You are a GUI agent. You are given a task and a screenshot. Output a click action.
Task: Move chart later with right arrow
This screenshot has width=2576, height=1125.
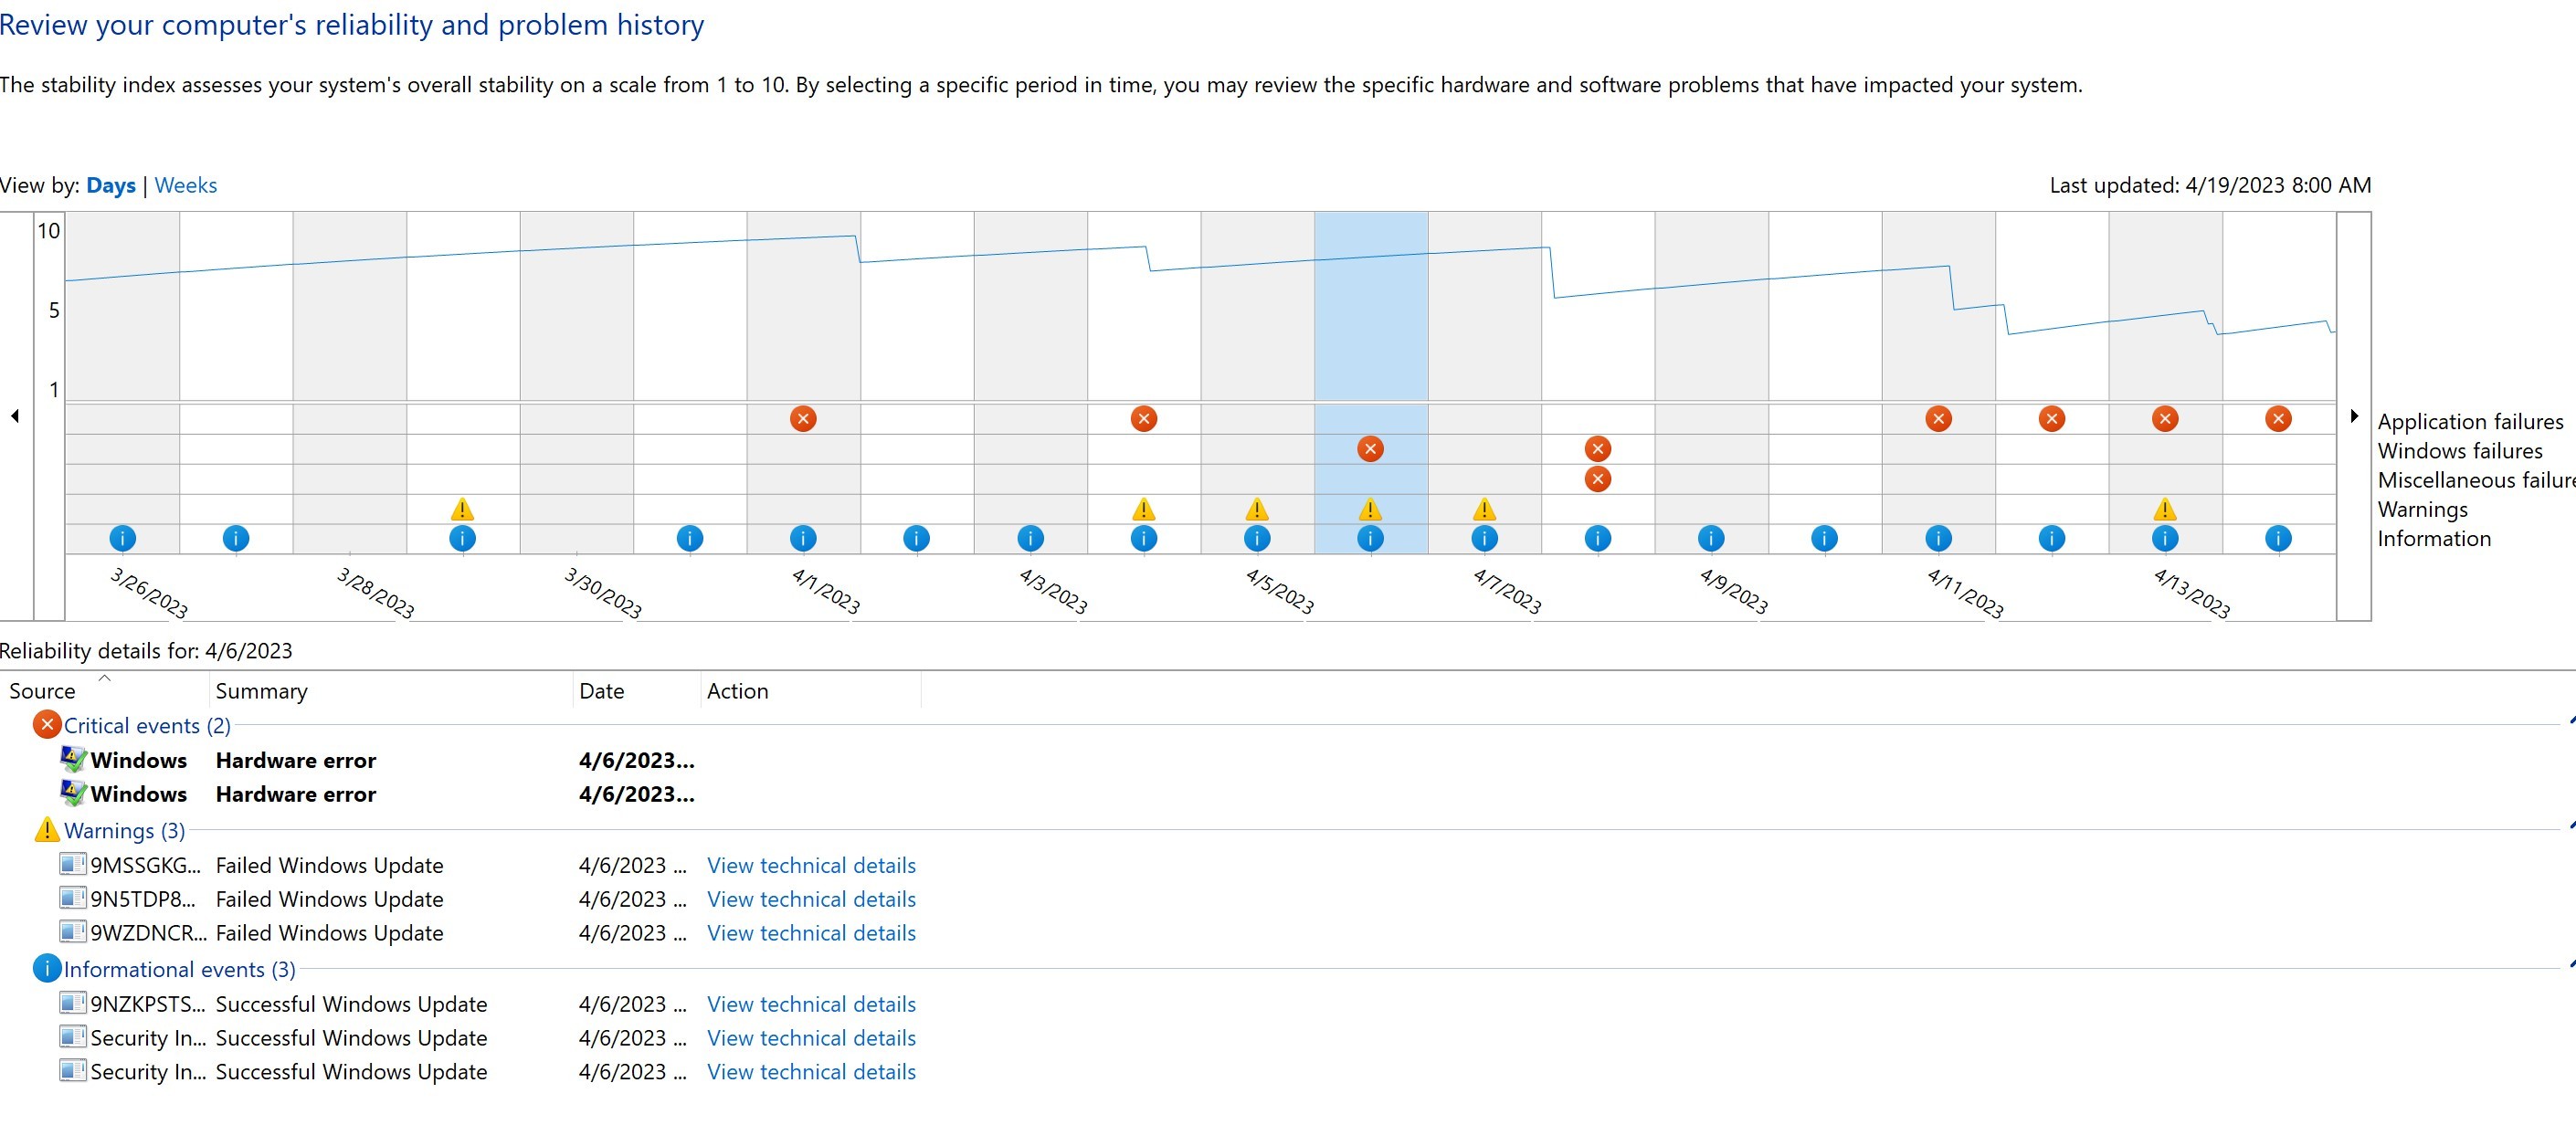click(2354, 416)
